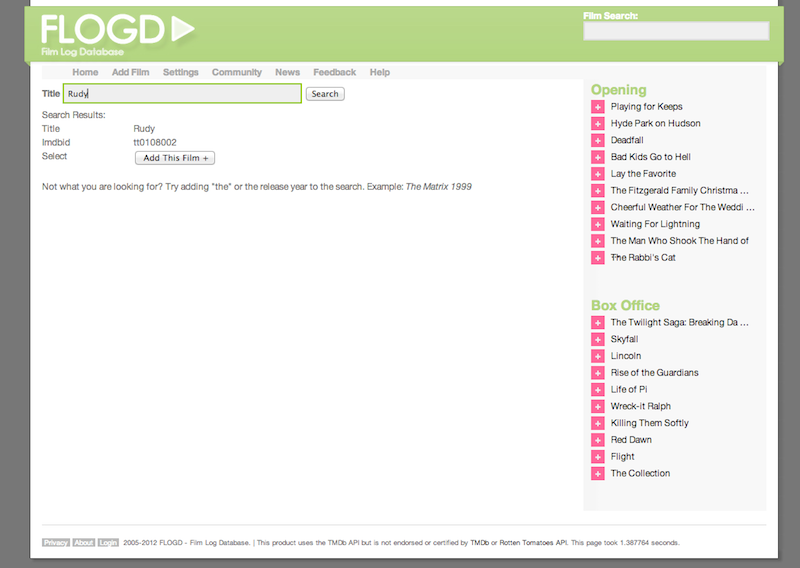
Task: Click the plus icon next to Bad Kids Go to Hell
Action: 597,157
